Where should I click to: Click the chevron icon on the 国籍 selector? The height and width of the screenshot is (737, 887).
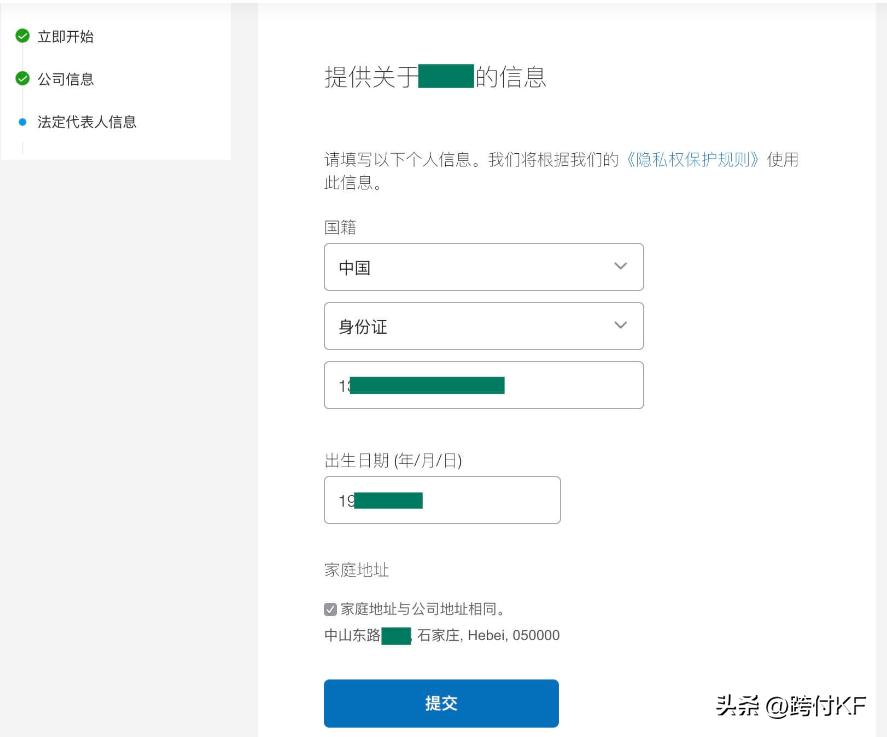pos(620,267)
